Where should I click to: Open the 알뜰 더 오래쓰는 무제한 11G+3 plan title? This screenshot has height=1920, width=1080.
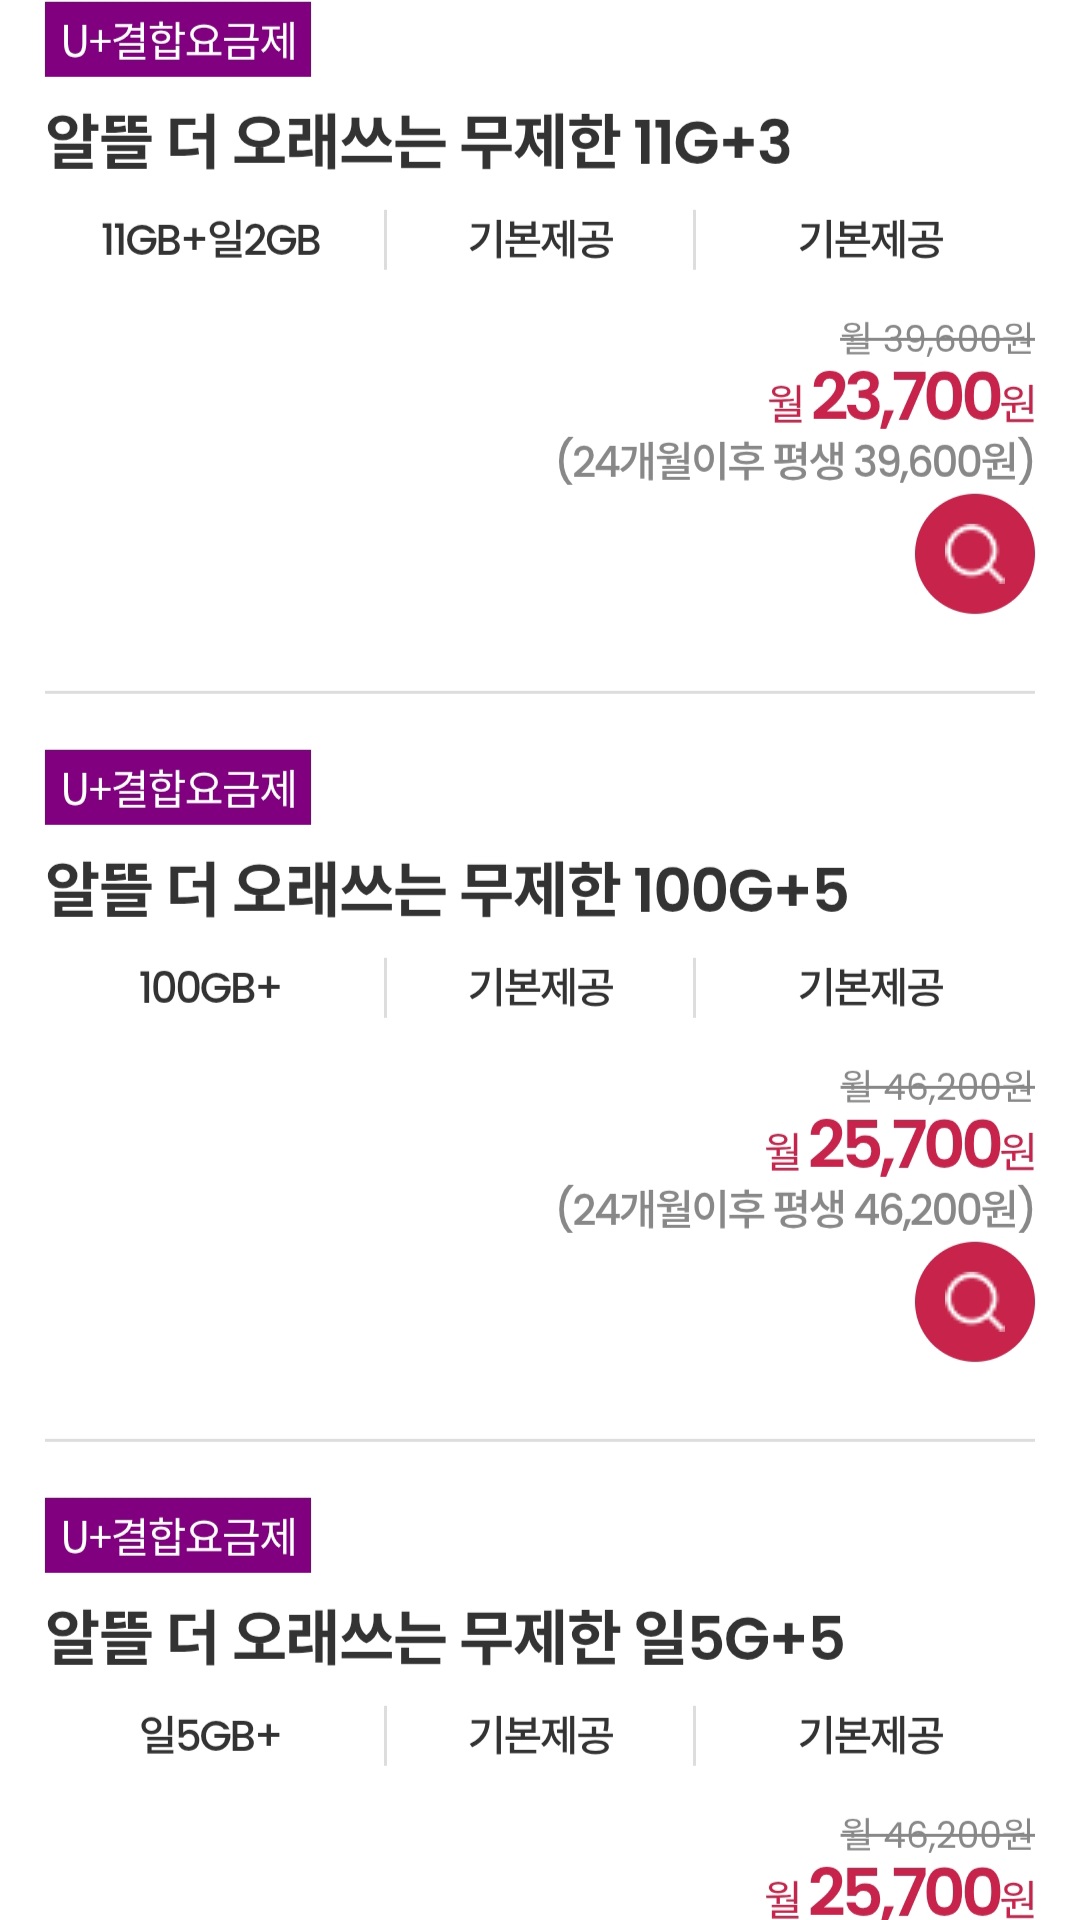click(418, 142)
